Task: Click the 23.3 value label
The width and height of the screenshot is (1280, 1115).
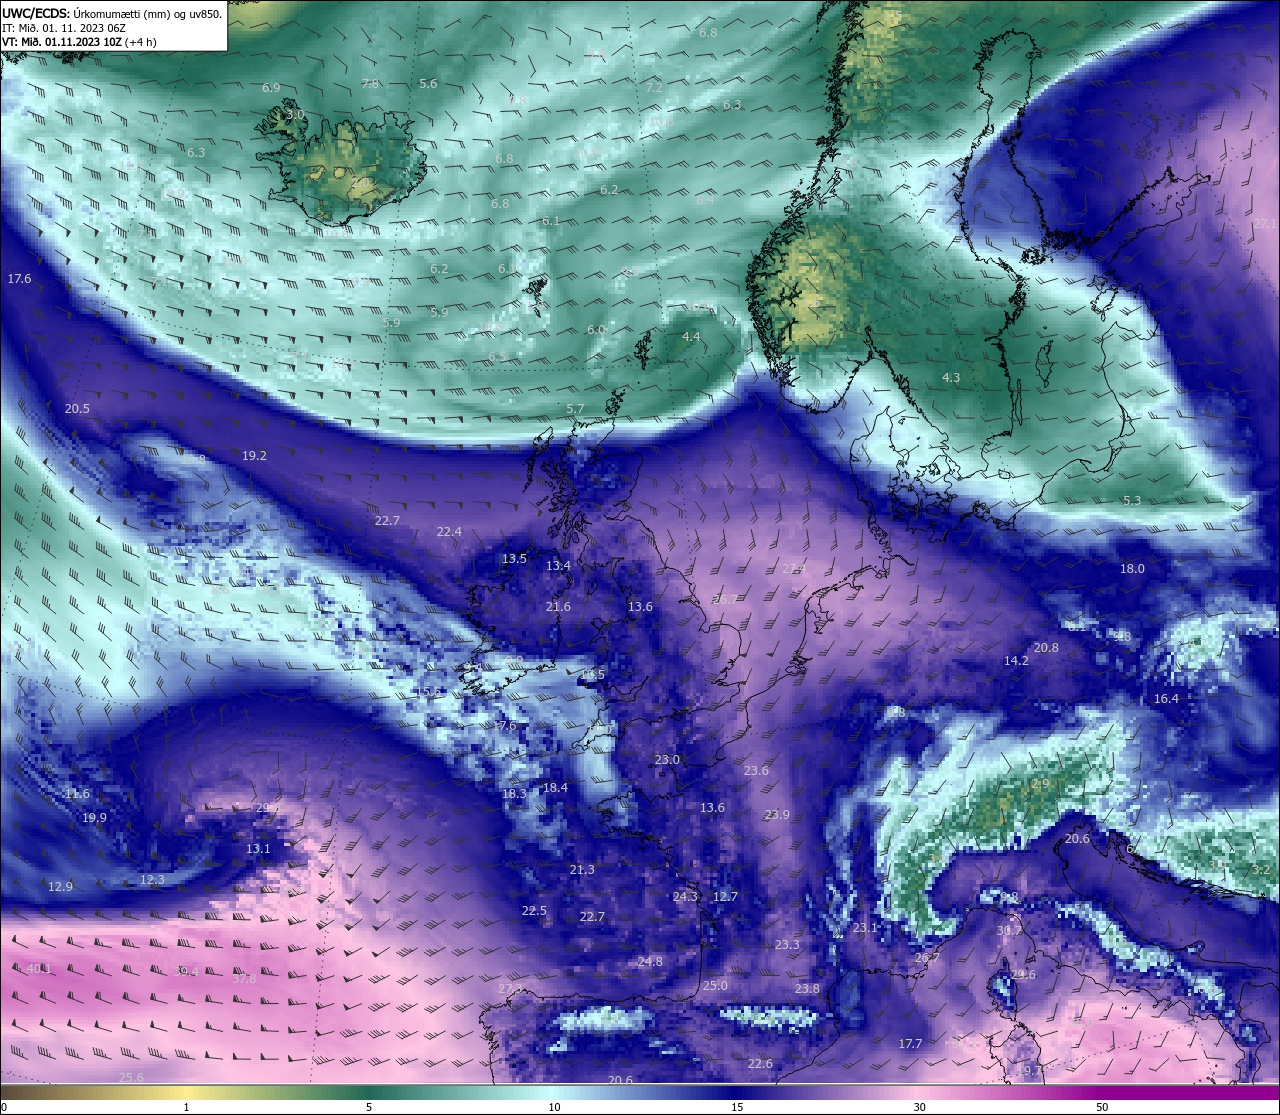Action: 787,945
